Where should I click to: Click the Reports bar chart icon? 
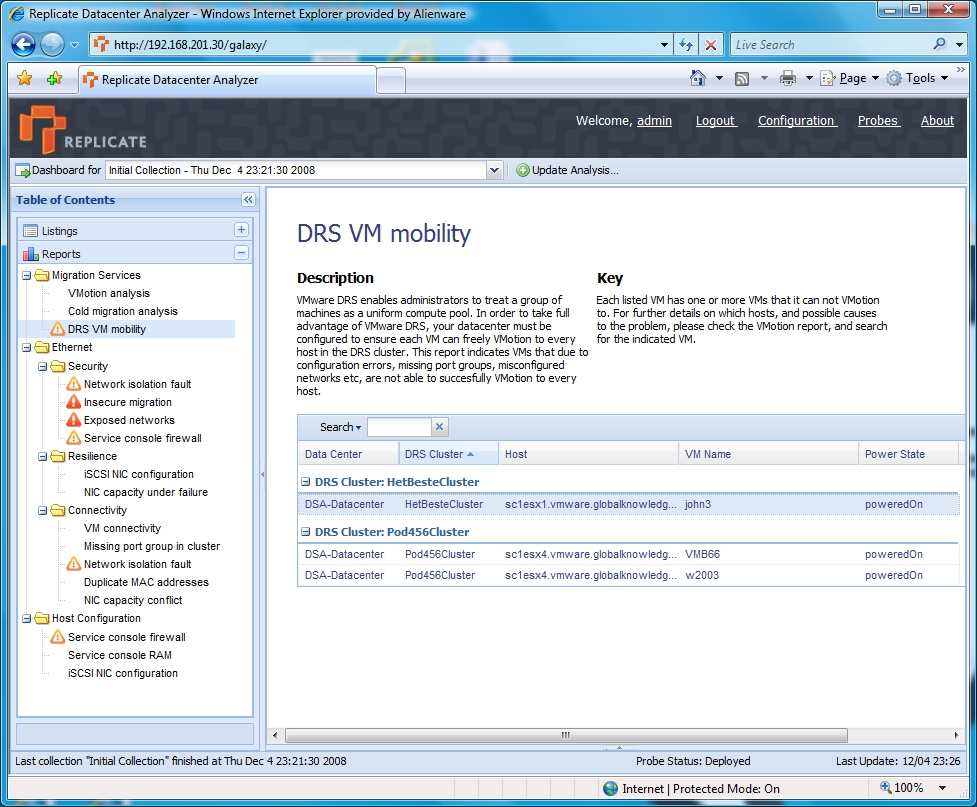click(x=31, y=254)
